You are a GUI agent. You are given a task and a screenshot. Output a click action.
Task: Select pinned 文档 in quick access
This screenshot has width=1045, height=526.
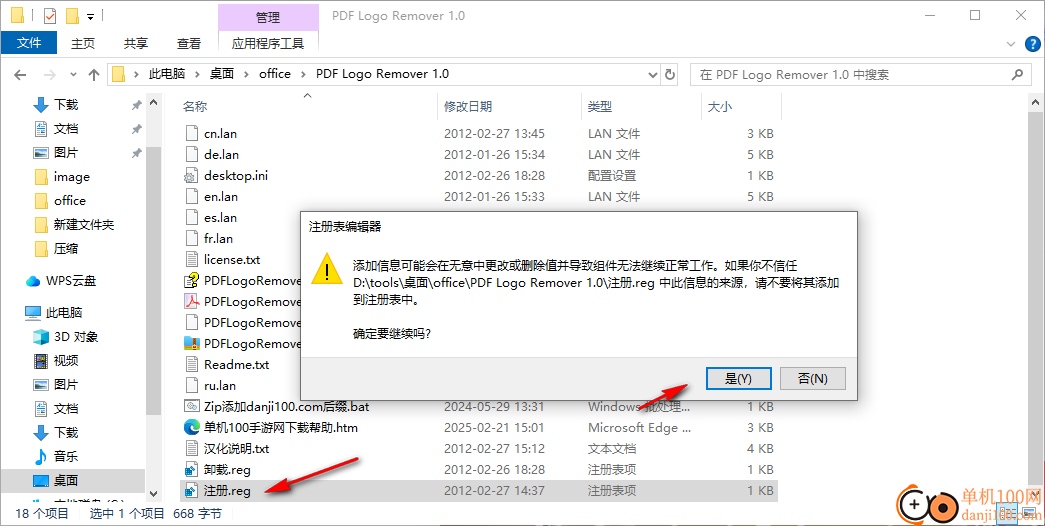[x=66, y=129]
